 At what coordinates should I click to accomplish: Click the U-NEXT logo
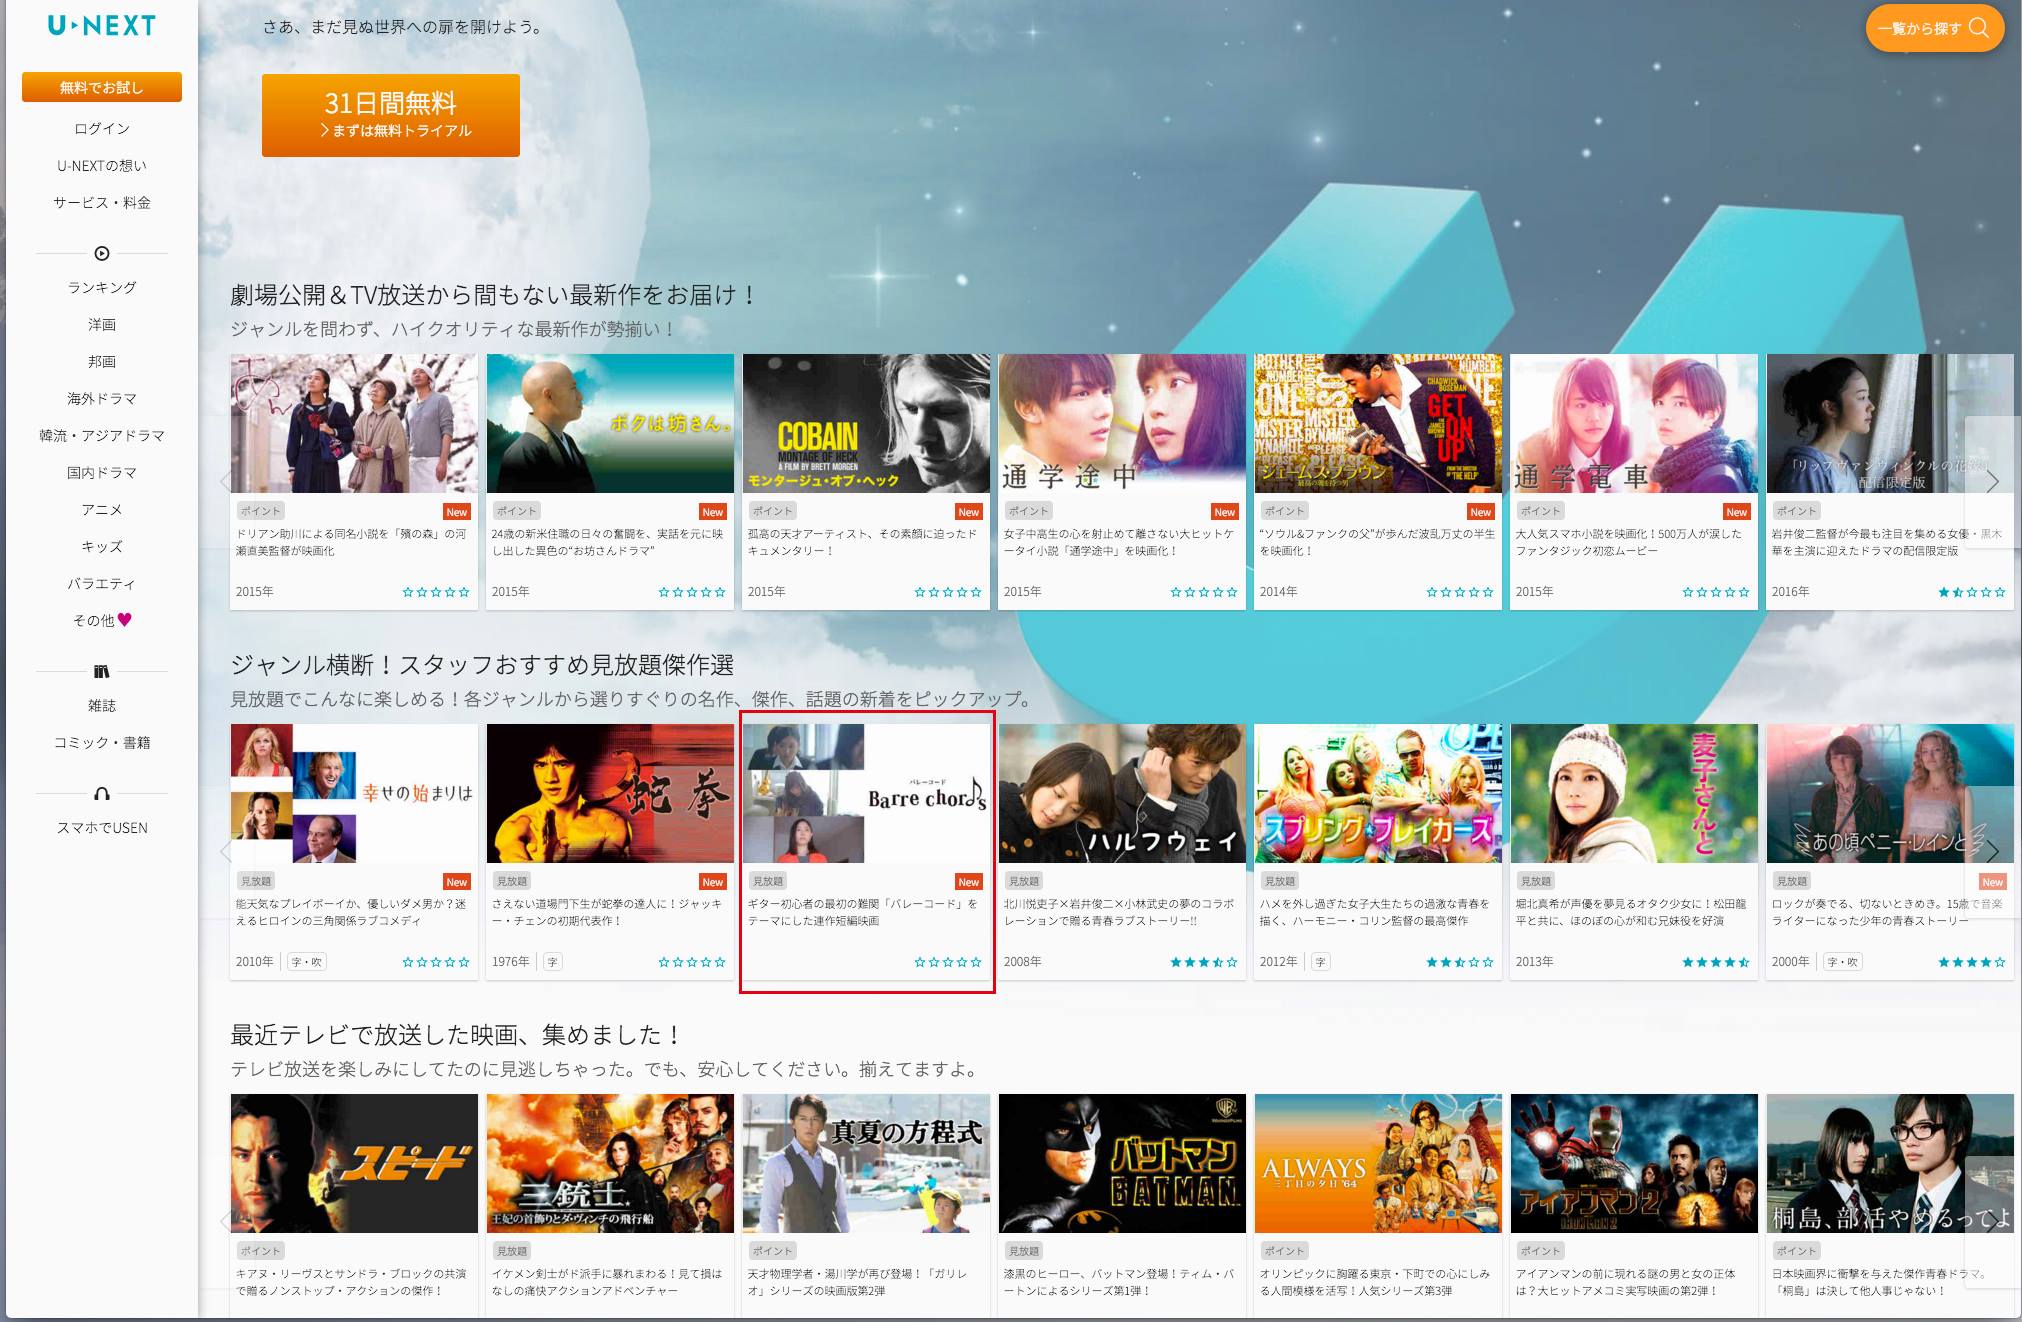point(102,26)
